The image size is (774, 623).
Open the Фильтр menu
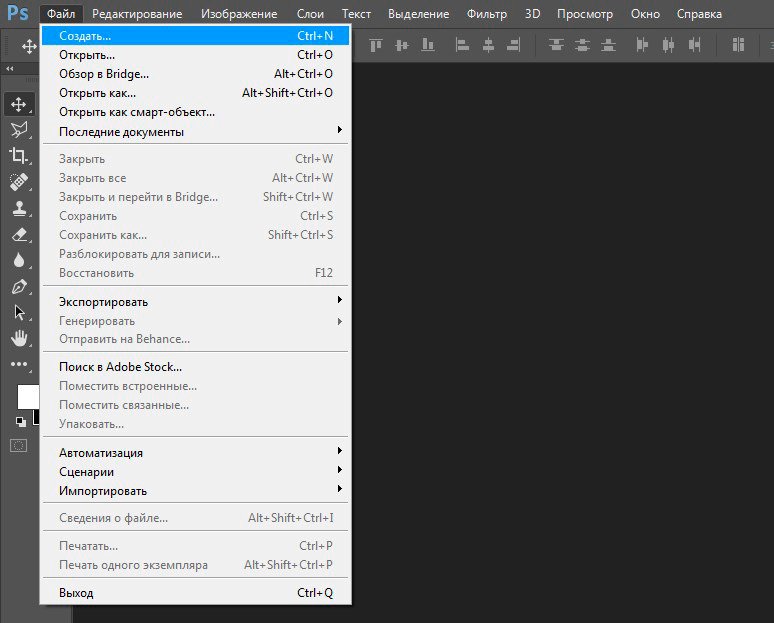tap(487, 14)
